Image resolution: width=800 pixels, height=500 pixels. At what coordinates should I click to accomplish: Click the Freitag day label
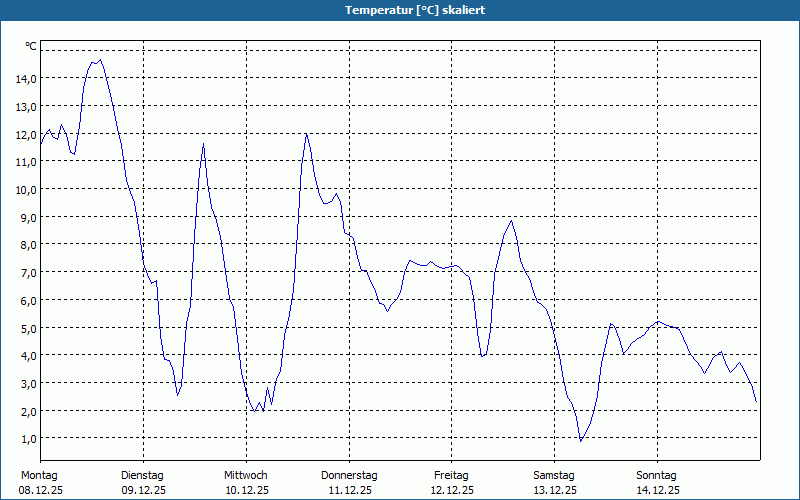coord(452,476)
